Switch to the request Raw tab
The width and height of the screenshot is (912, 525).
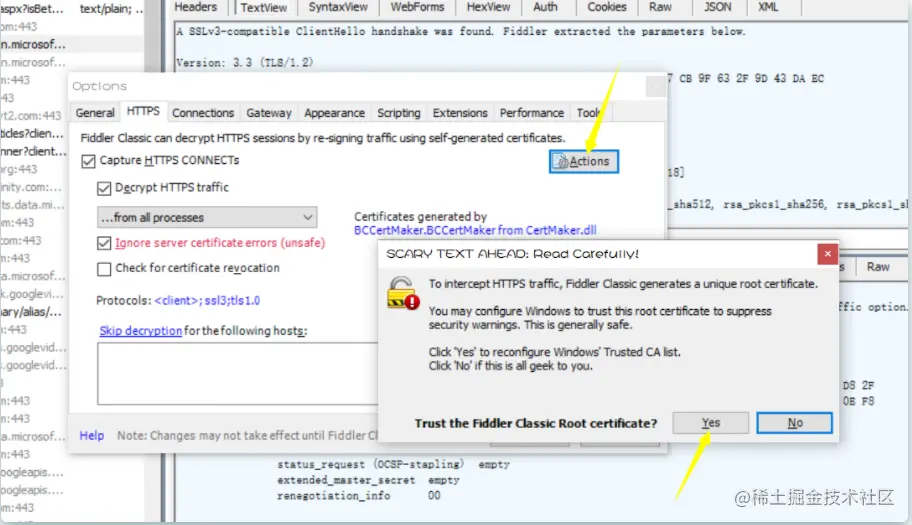click(x=660, y=7)
